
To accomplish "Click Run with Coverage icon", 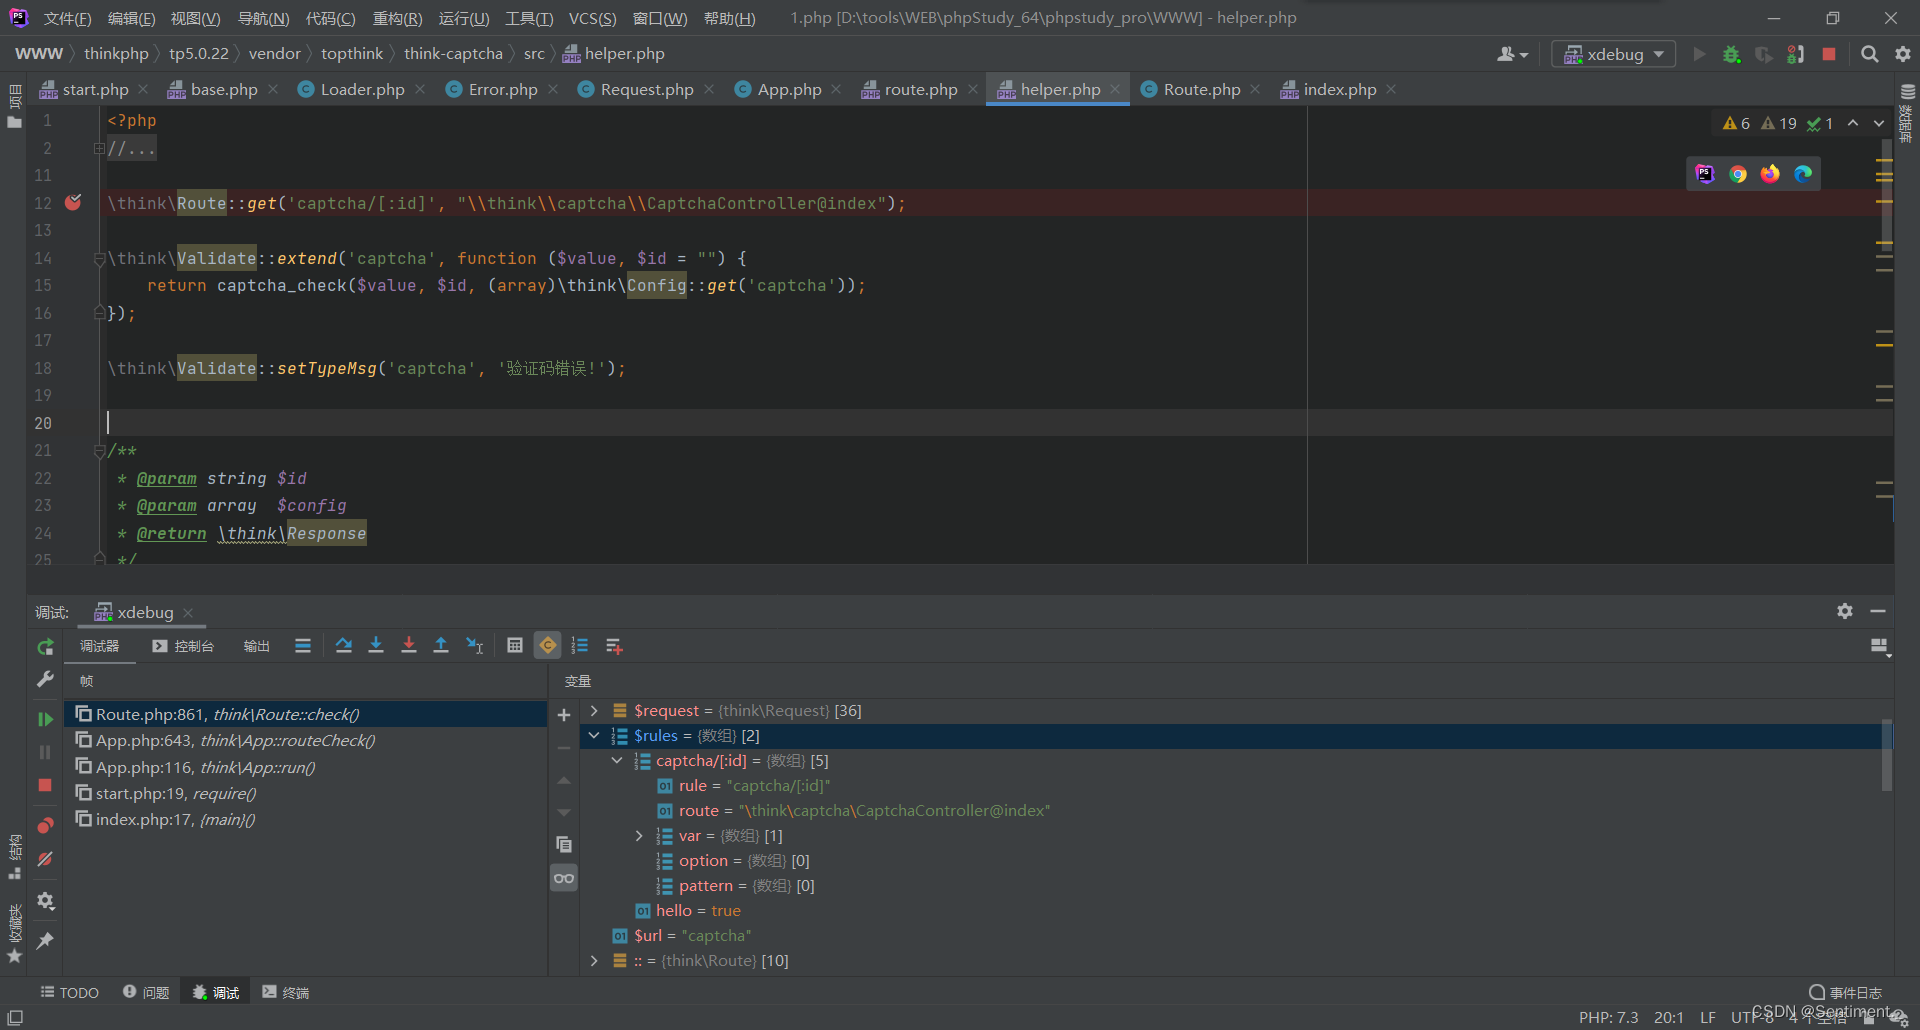I will [x=1764, y=54].
